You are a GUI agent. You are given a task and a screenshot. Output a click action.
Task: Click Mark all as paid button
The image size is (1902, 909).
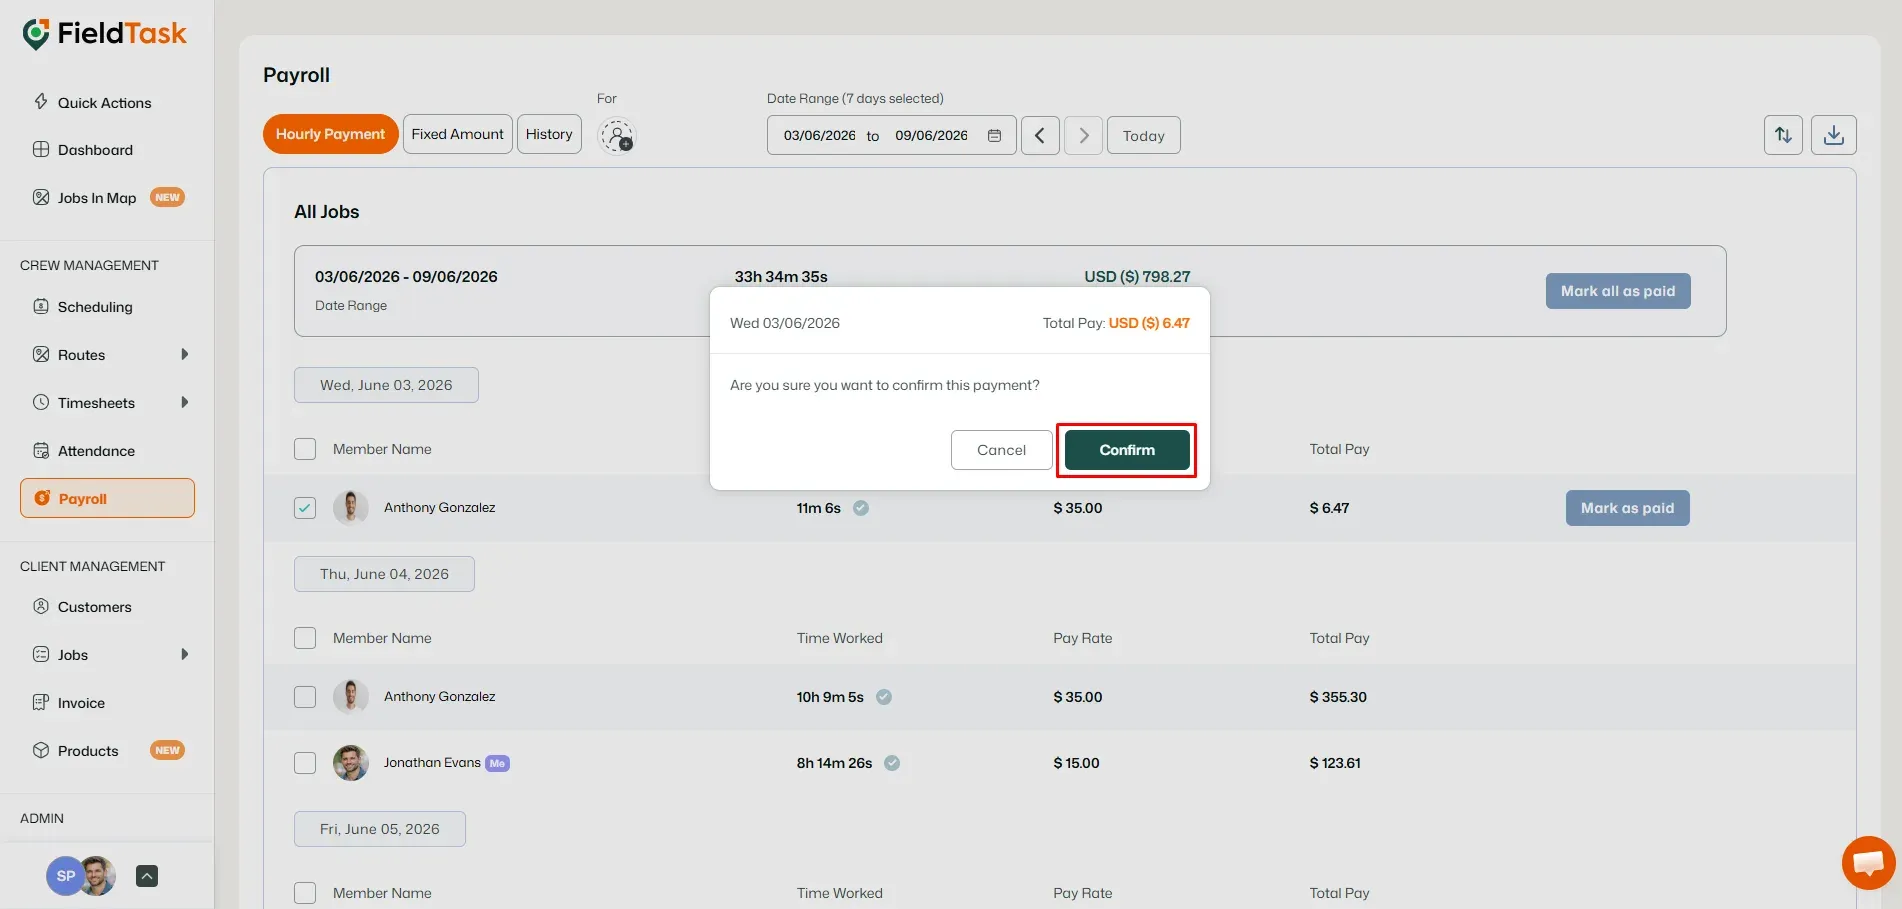[1618, 291]
